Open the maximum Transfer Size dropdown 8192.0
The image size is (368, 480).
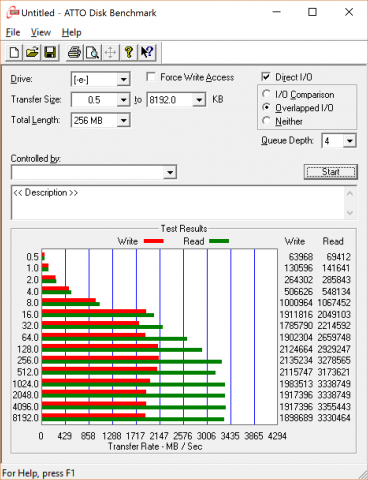pos(199,100)
